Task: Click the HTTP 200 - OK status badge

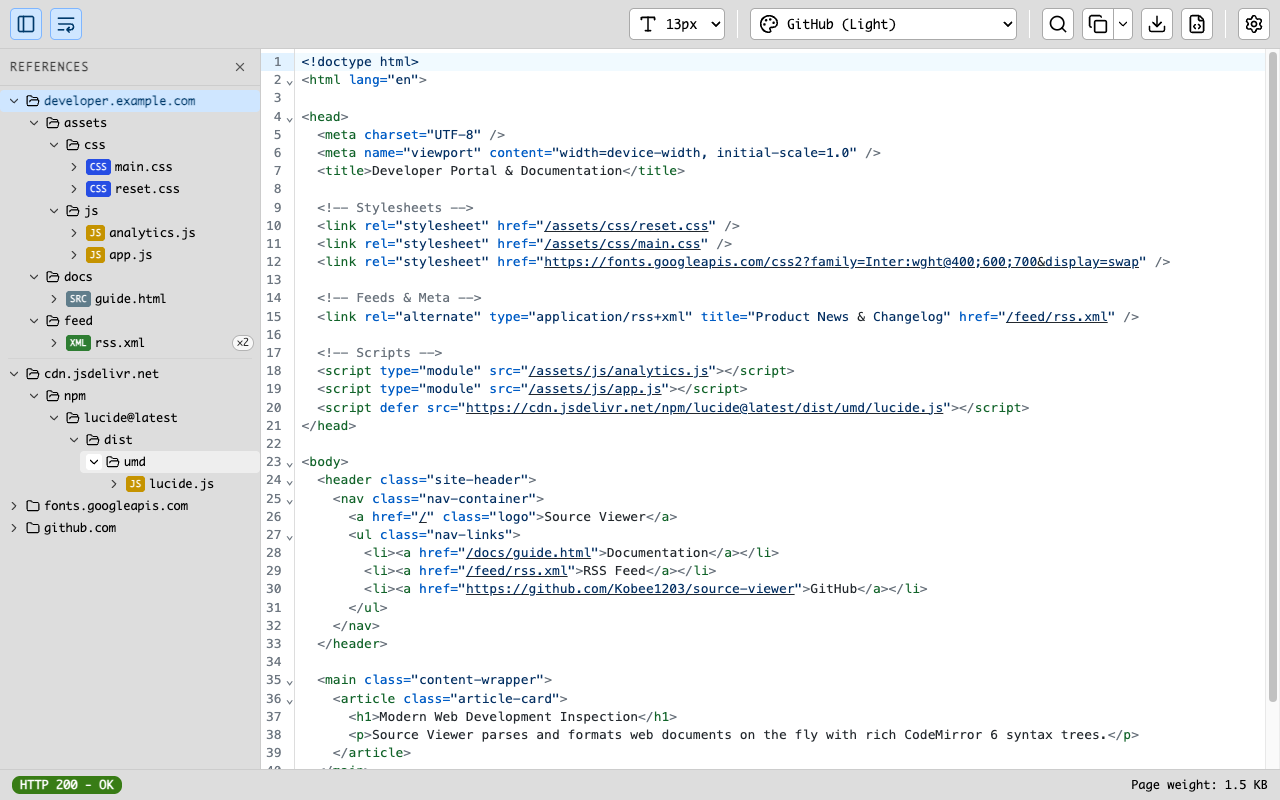Action: [x=67, y=785]
